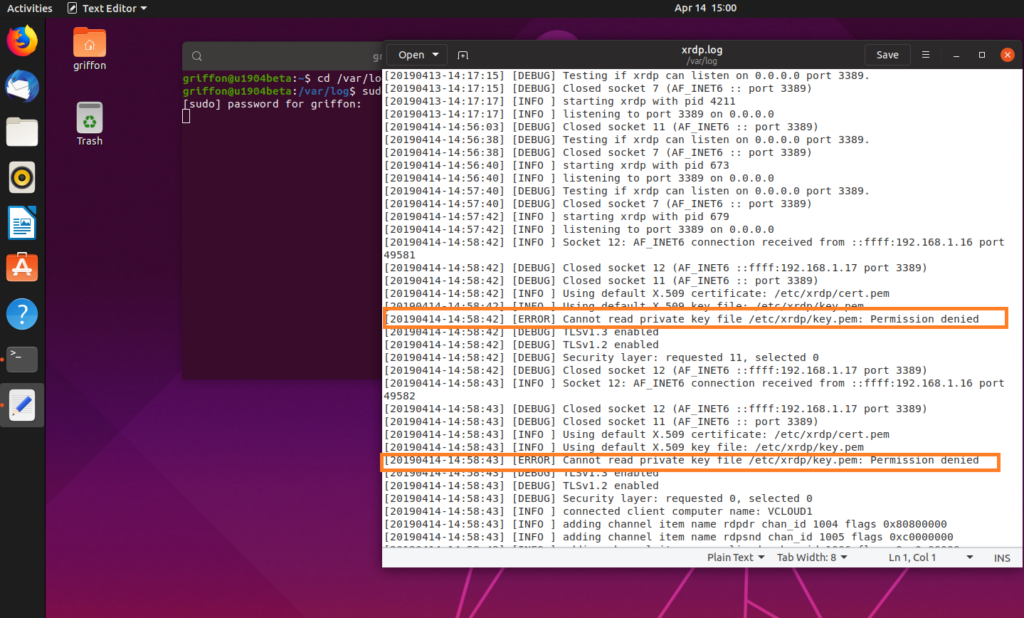Open Firefox from the dock
Image resolution: width=1024 pixels, height=618 pixels.
click(x=22, y=41)
